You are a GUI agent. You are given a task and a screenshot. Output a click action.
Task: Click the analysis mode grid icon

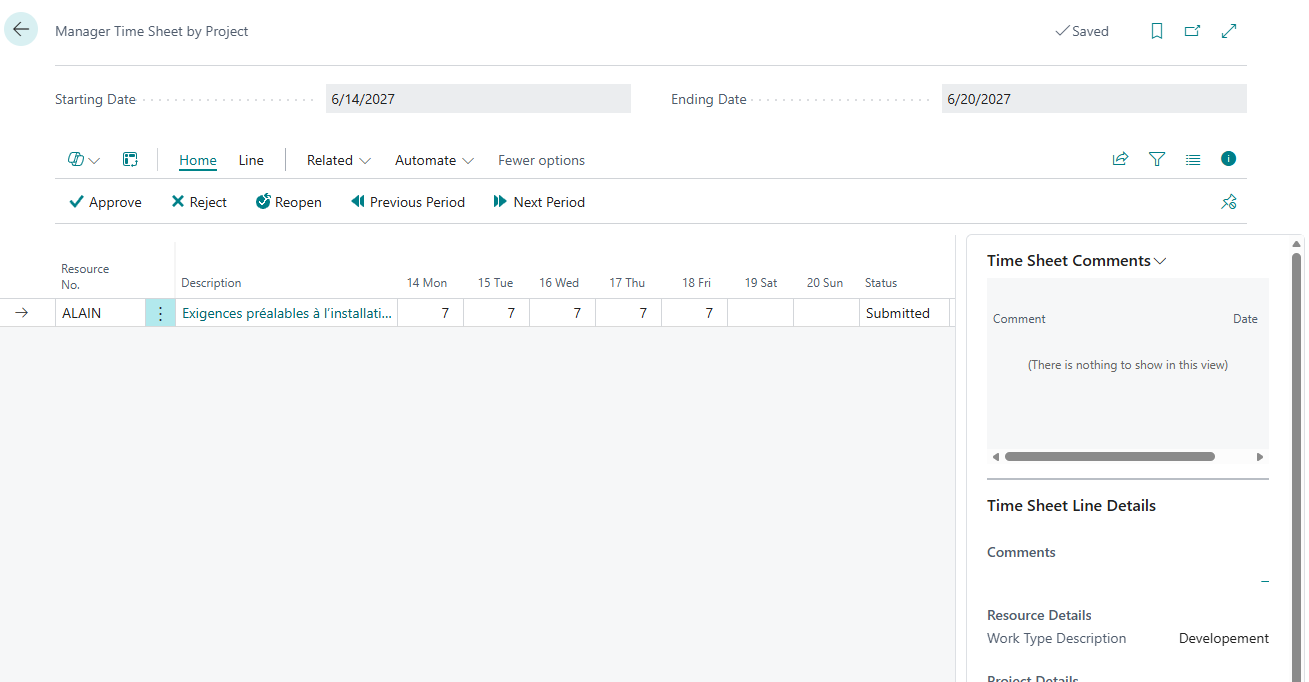(130, 160)
